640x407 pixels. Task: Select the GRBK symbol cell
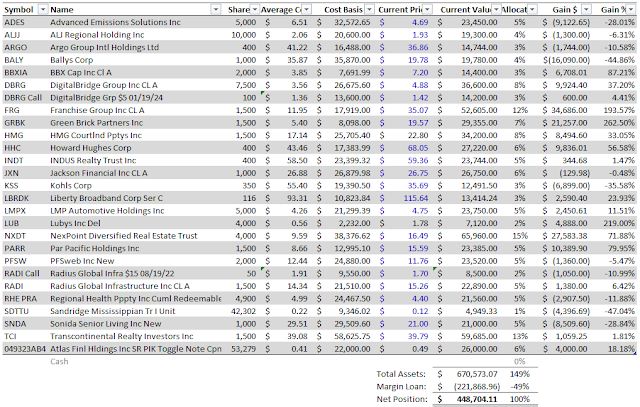[x=15, y=123]
